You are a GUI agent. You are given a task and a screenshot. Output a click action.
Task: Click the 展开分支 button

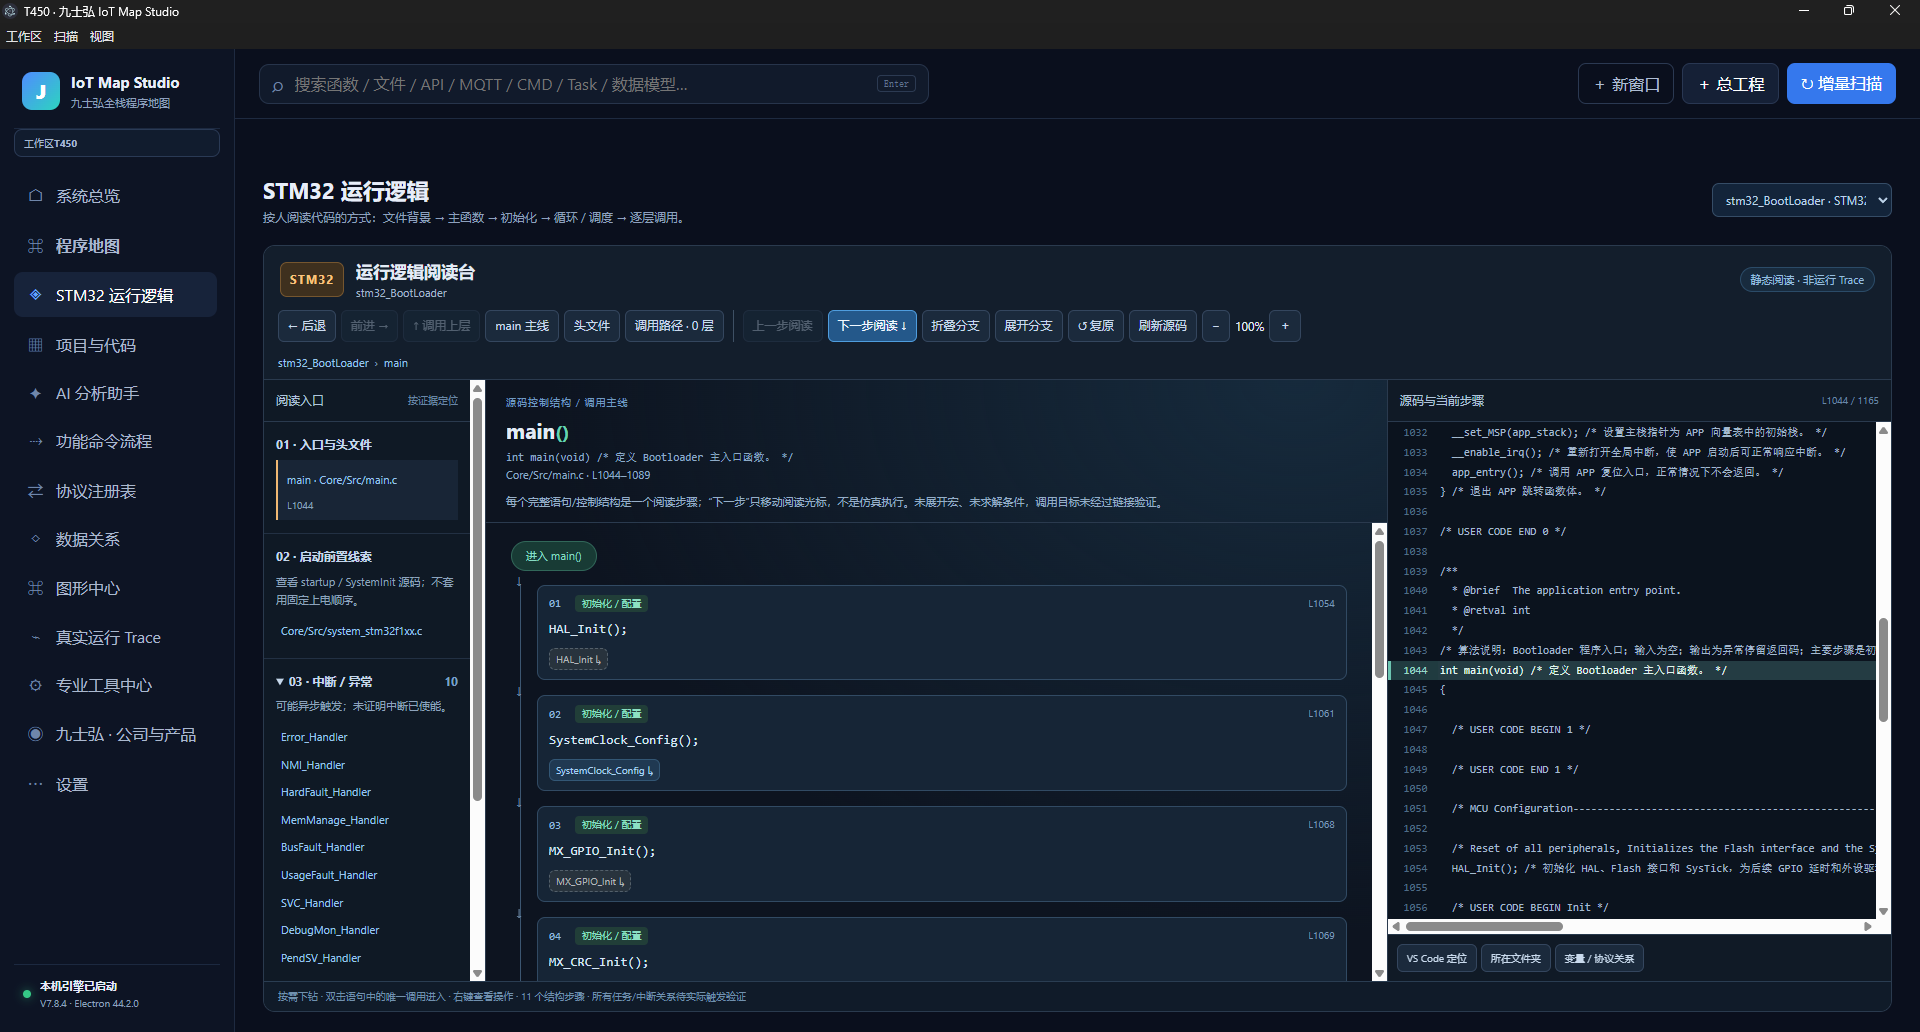click(x=1028, y=326)
